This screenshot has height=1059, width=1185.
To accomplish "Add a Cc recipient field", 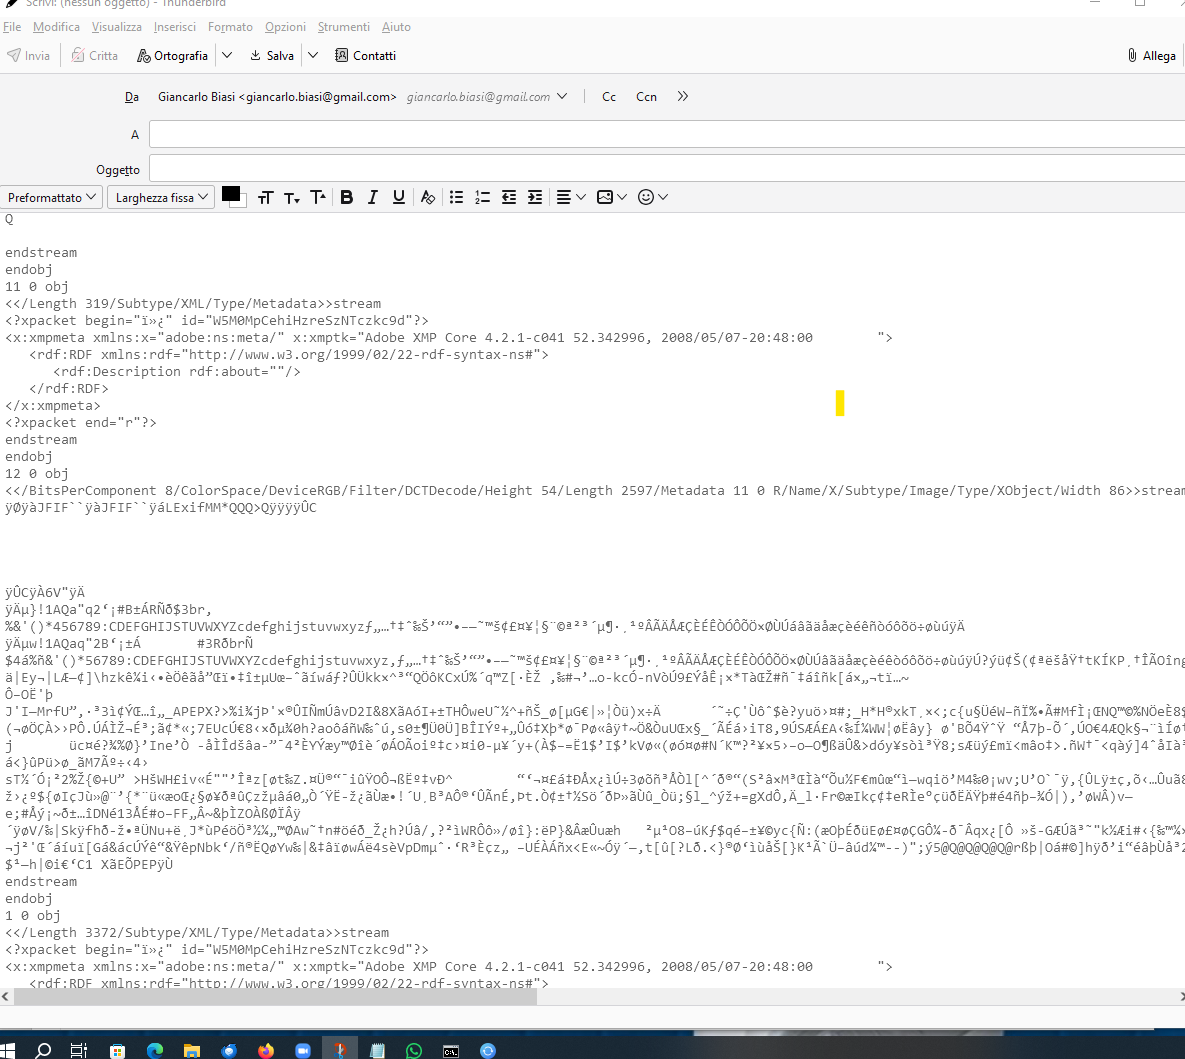I will pos(609,97).
